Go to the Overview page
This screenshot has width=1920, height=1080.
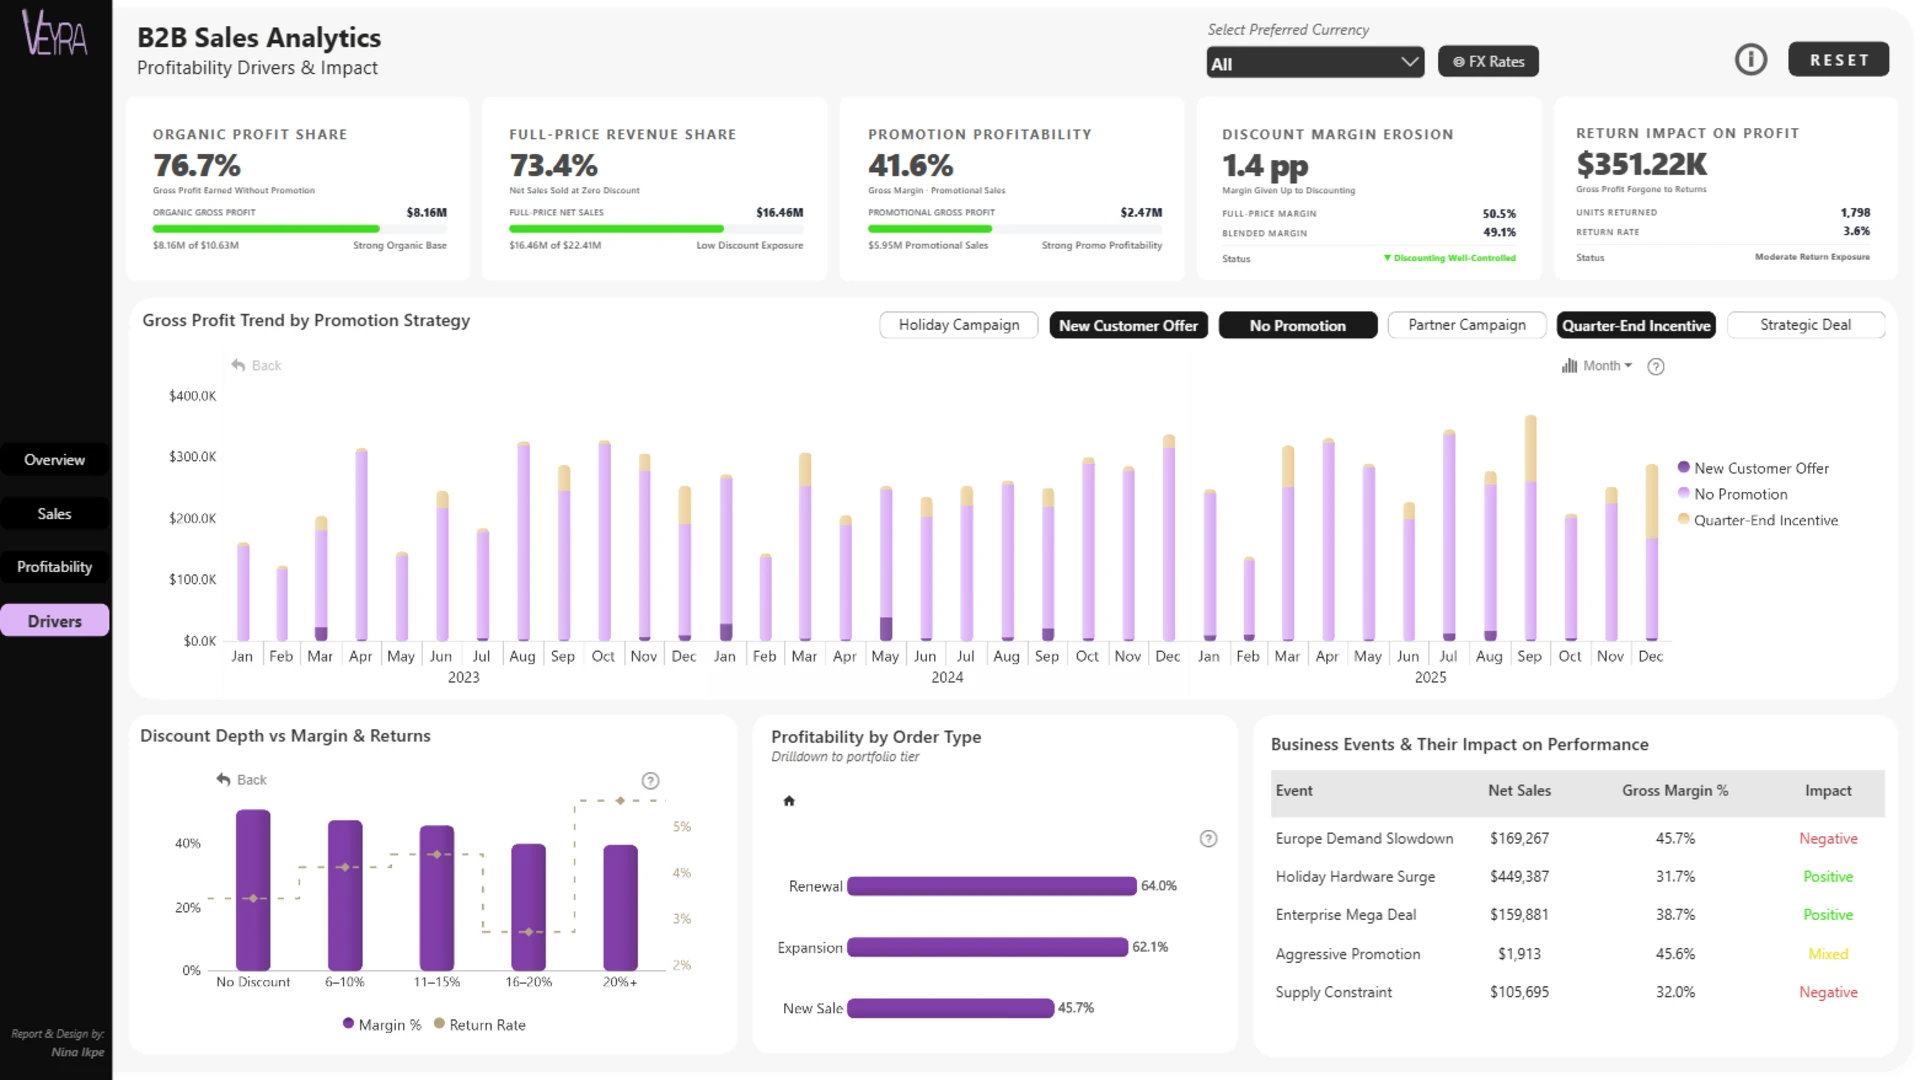(55, 460)
